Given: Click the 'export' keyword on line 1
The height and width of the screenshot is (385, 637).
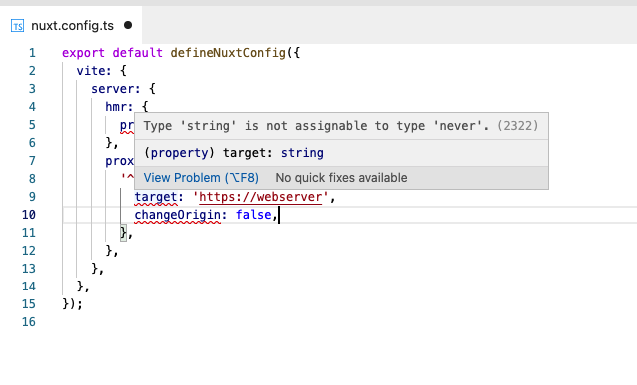Looking at the screenshot, I should coord(83,53).
